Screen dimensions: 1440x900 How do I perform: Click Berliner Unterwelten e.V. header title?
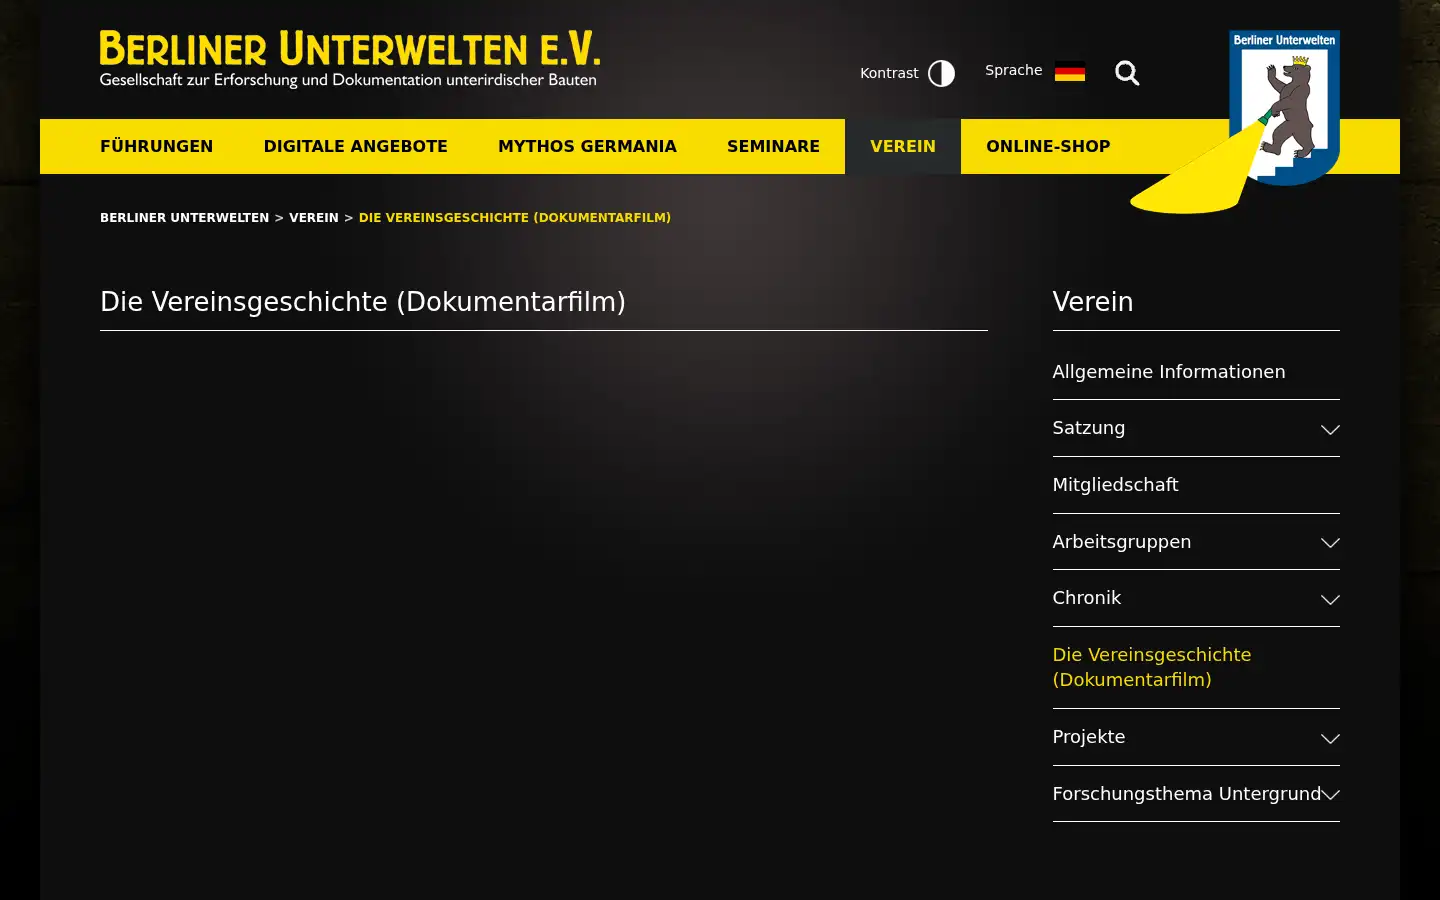pyautogui.click(x=349, y=48)
